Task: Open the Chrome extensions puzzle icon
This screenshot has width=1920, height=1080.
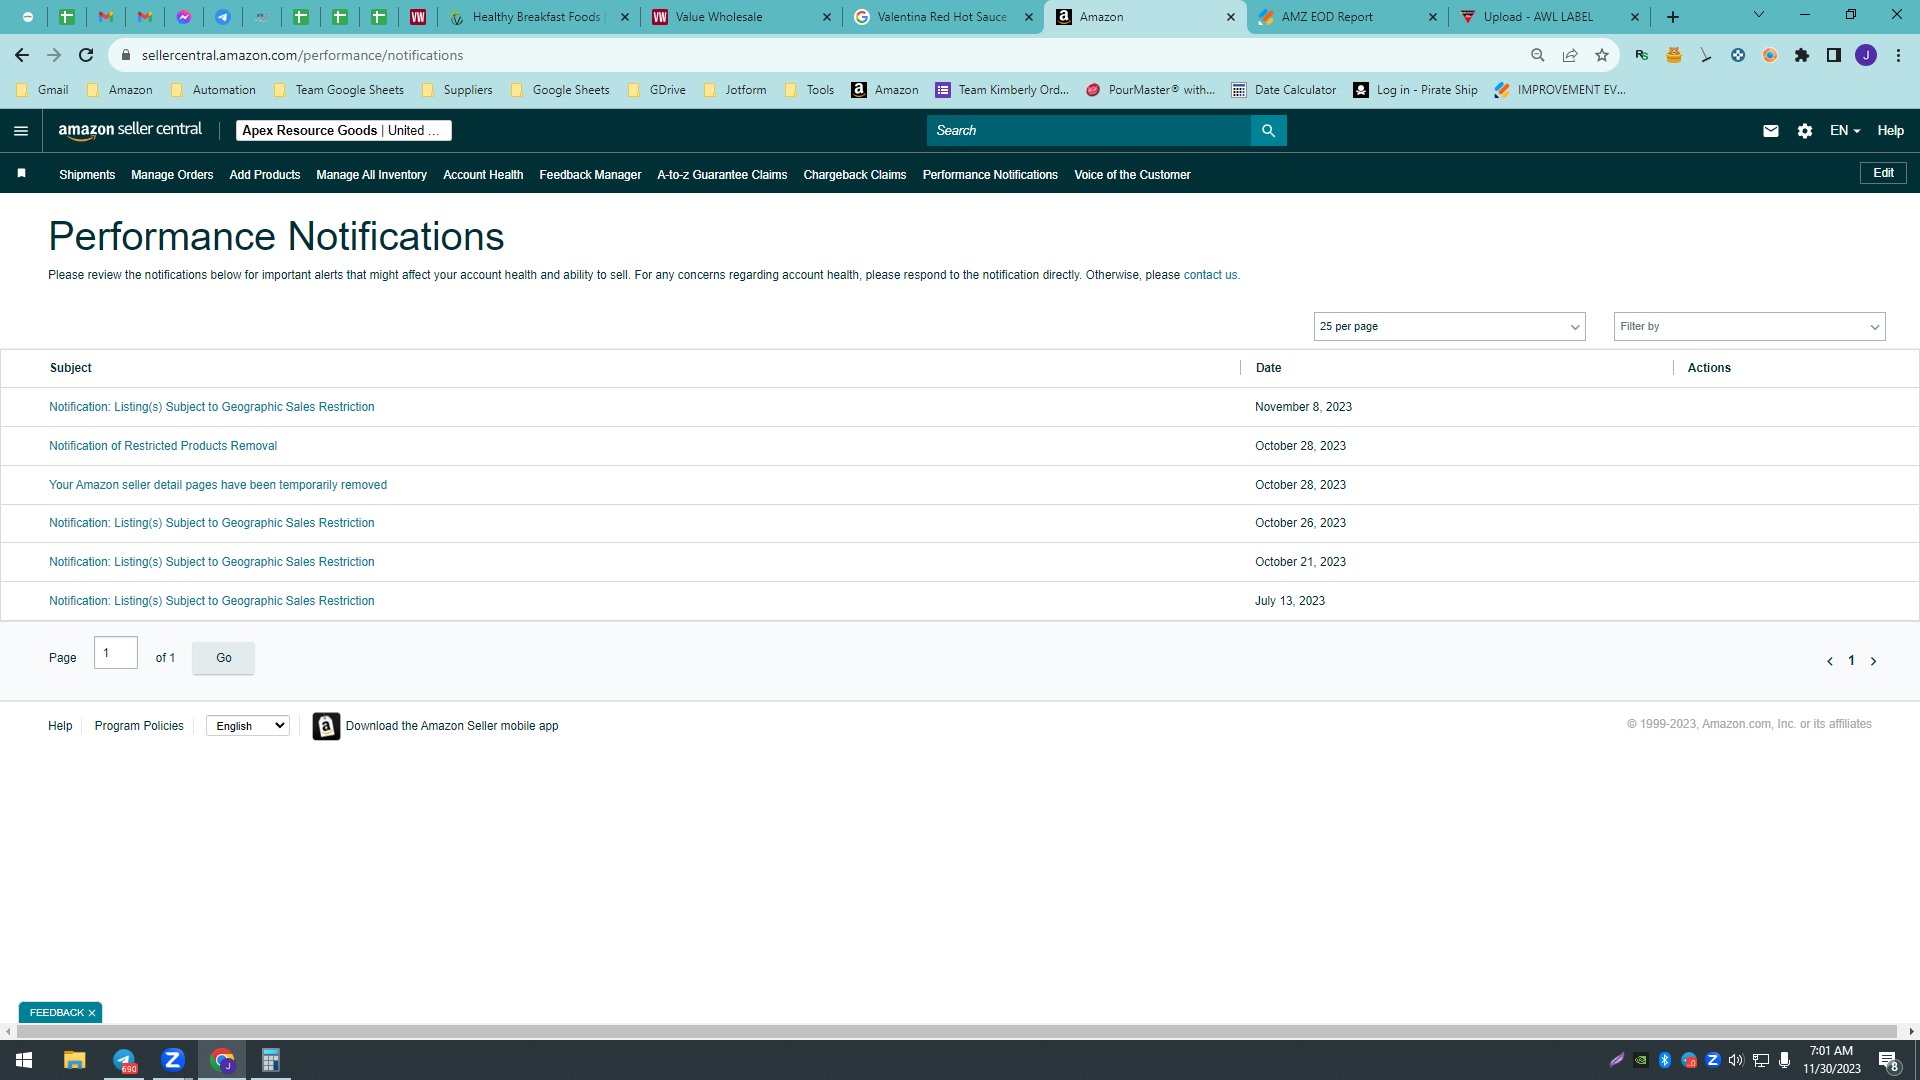Action: (x=1802, y=55)
